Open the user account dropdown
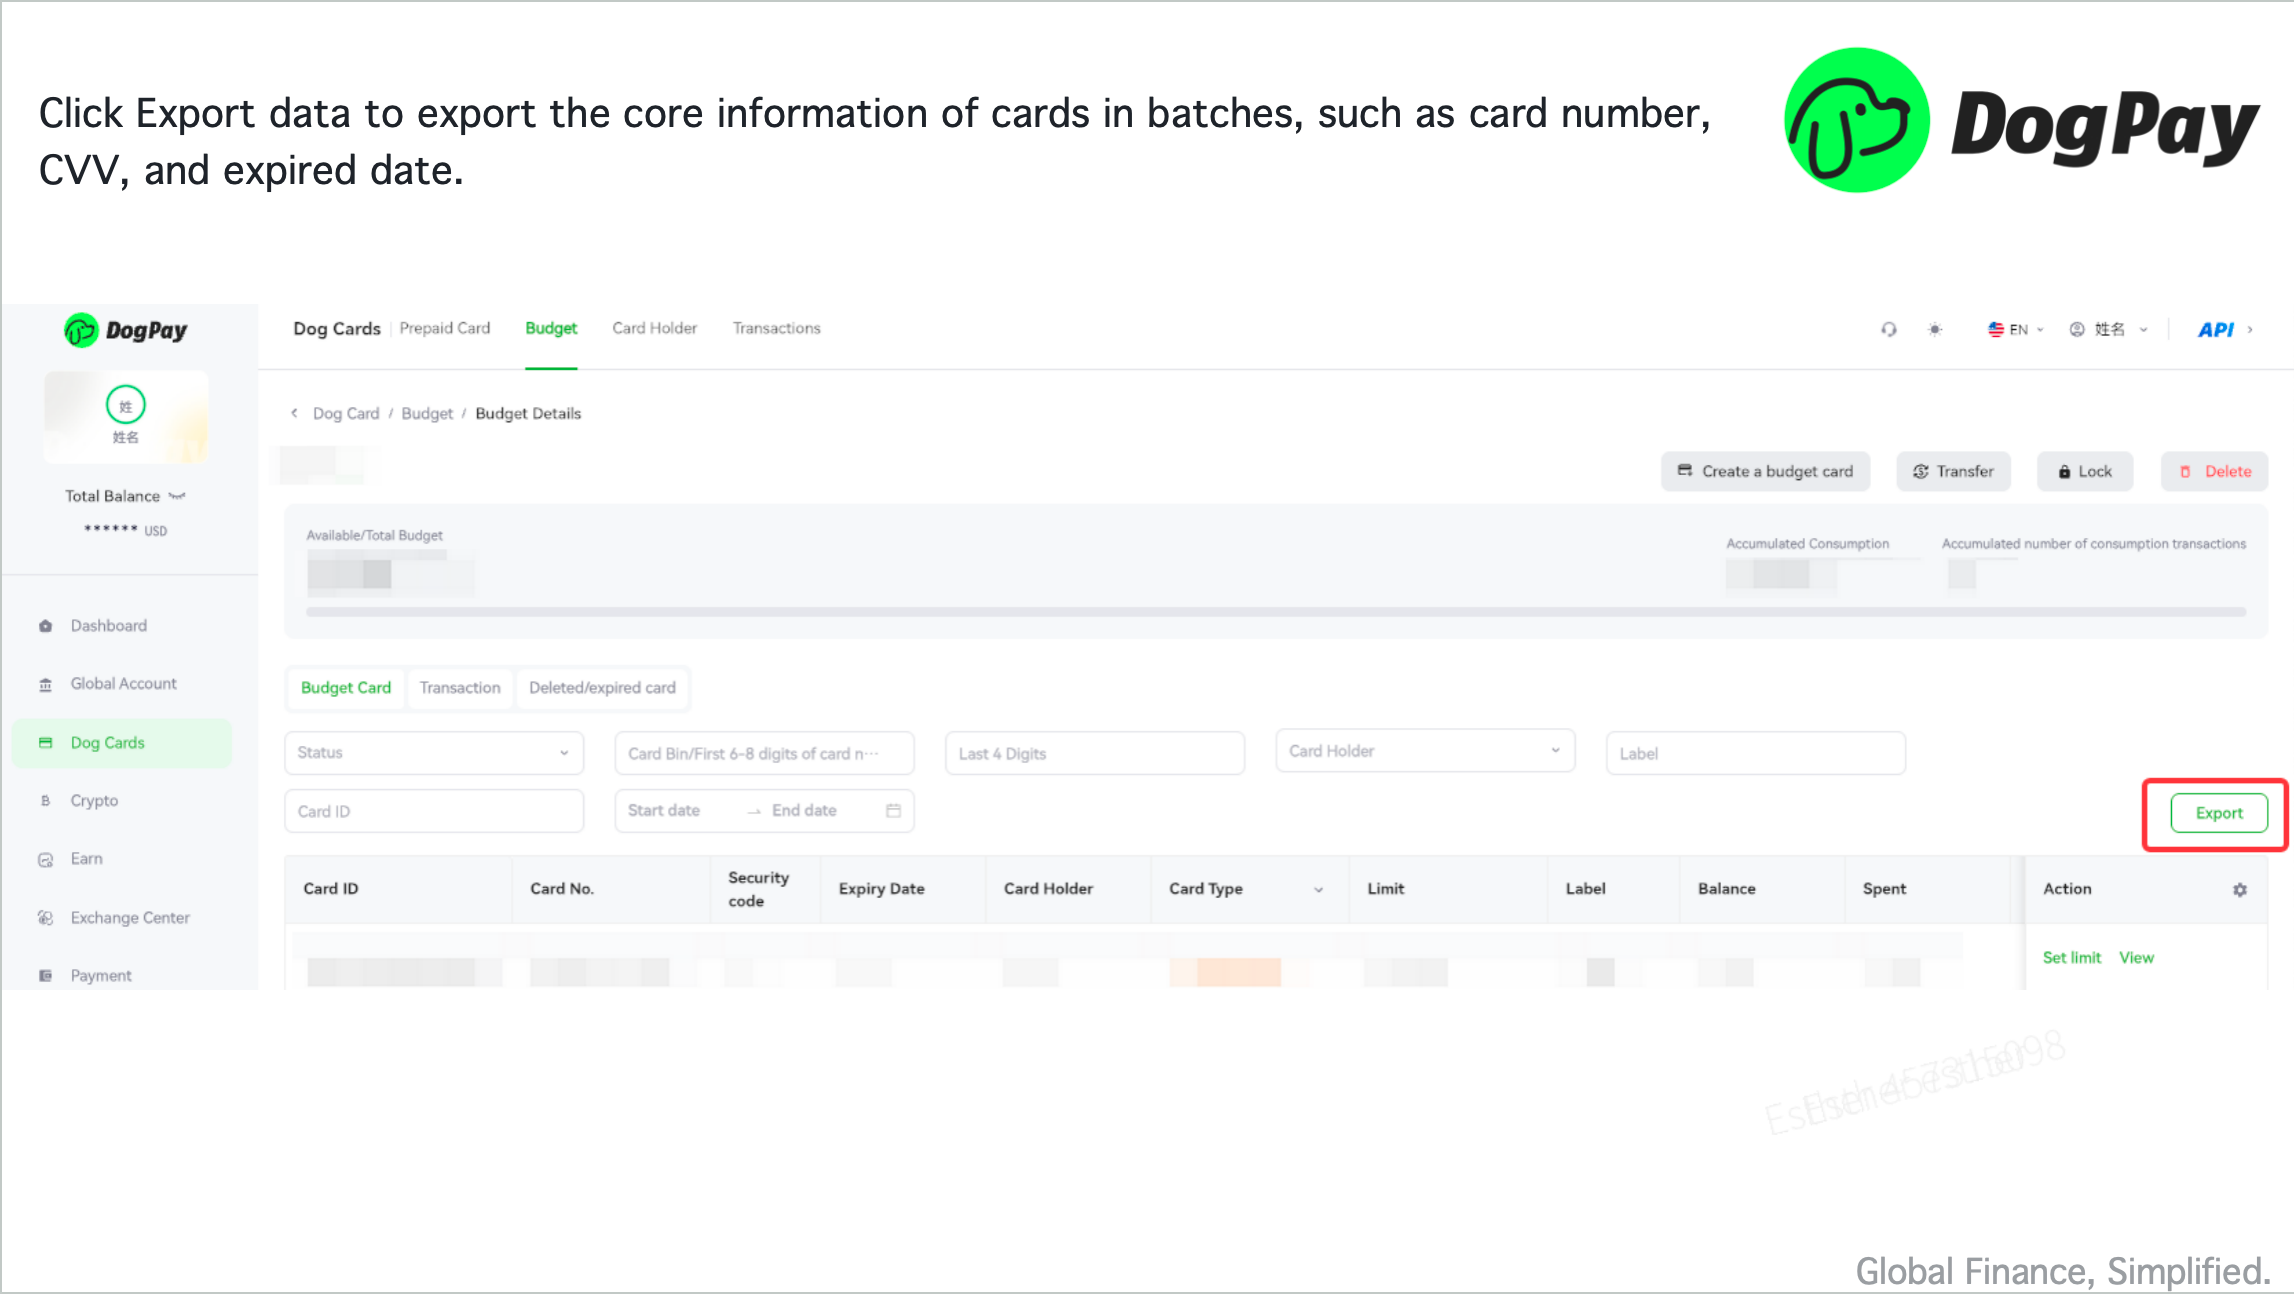The width and height of the screenshot is (2294, 1294). click(2108, 329)
